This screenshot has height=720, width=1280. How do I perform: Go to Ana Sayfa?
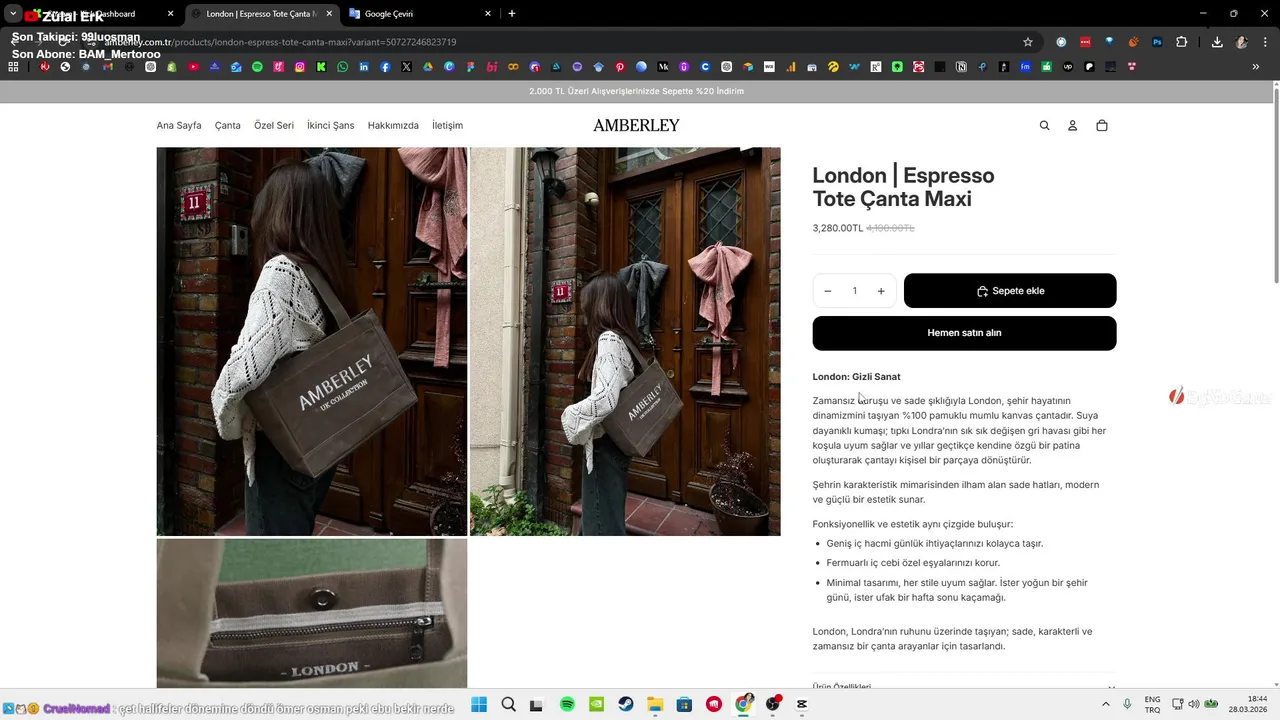(179, 126)
